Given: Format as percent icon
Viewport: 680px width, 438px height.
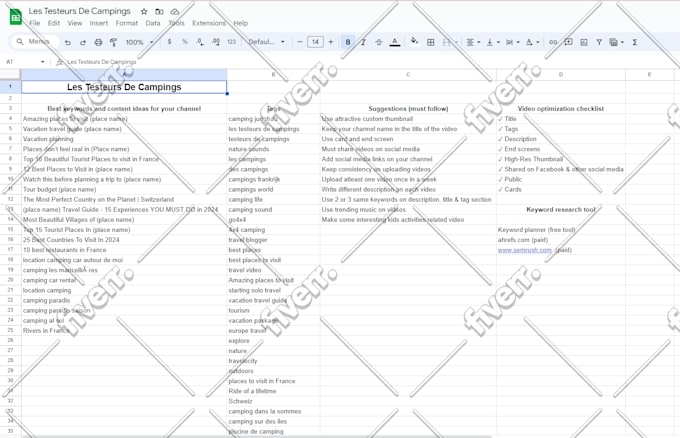Looking at the screenshot, I should (x=185, y=42).
